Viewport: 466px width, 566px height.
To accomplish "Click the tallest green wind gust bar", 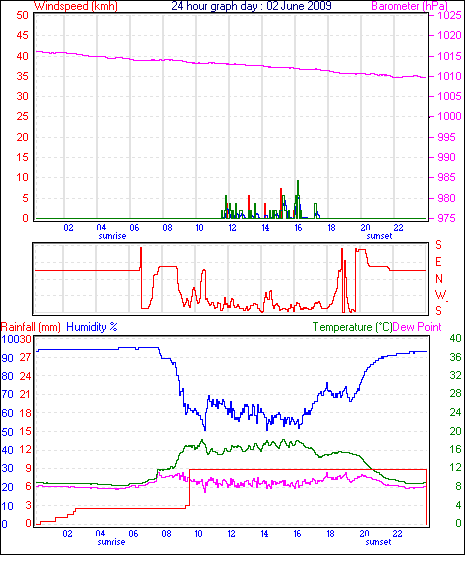I will 298,199.
